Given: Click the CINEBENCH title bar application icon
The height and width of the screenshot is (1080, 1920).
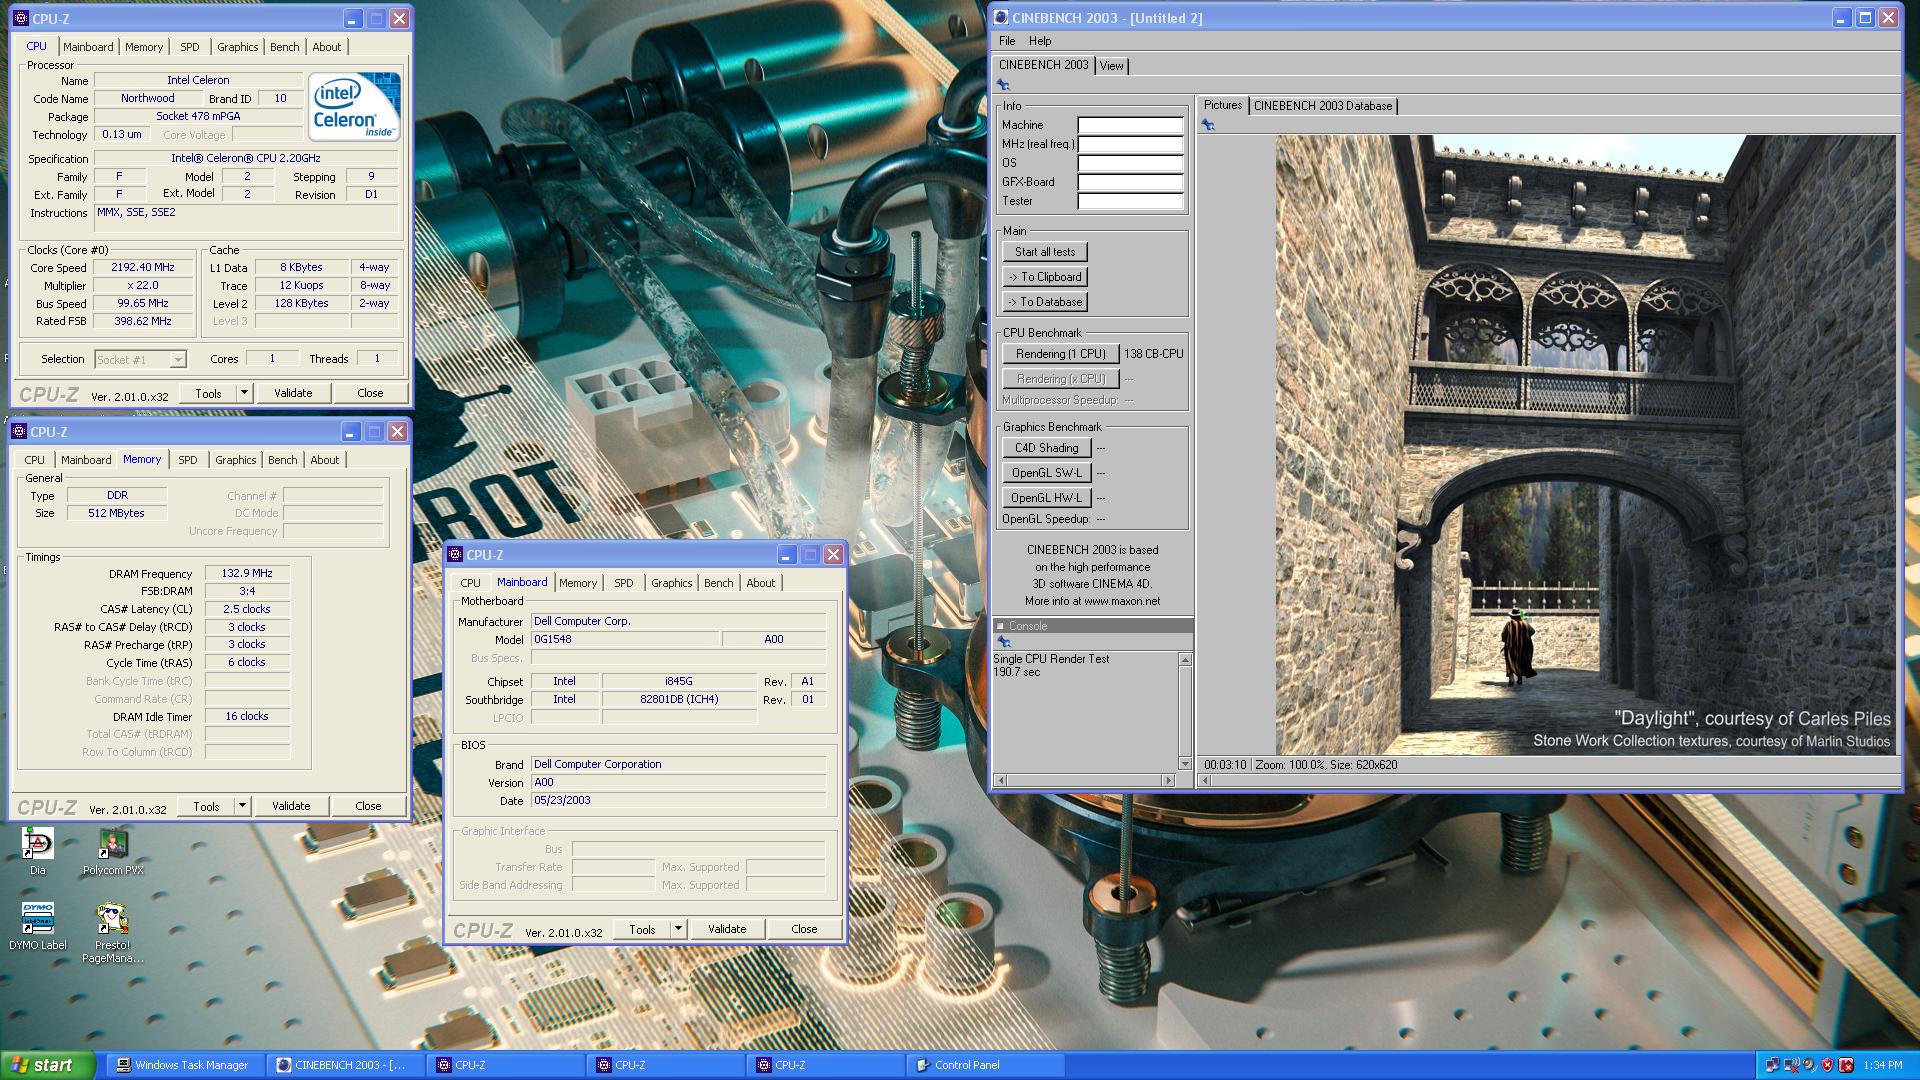Looking at the screenshot, I should coord(1001,18).
